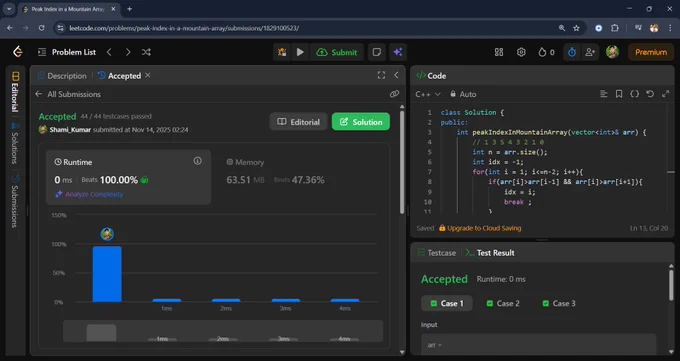Start the timer stopwatch icon
Screen dimensions: 680x361
click(x=572, y=52)
